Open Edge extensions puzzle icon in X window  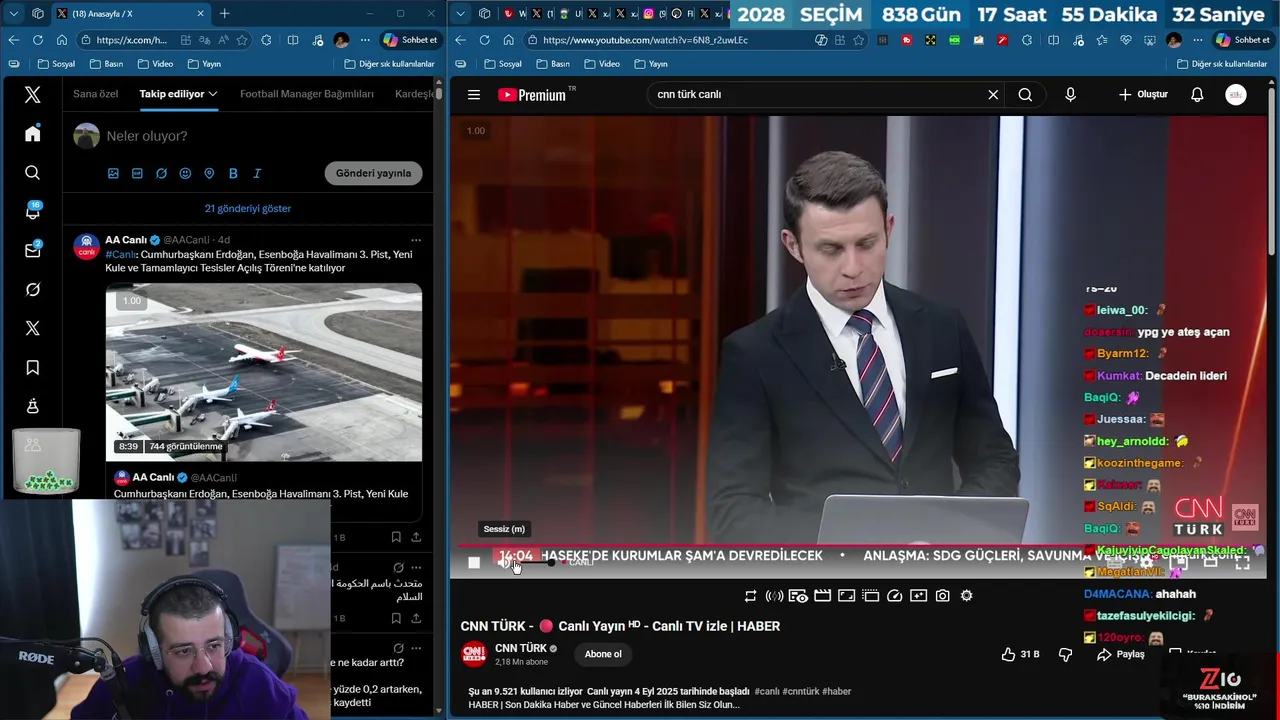coord(266,40)
